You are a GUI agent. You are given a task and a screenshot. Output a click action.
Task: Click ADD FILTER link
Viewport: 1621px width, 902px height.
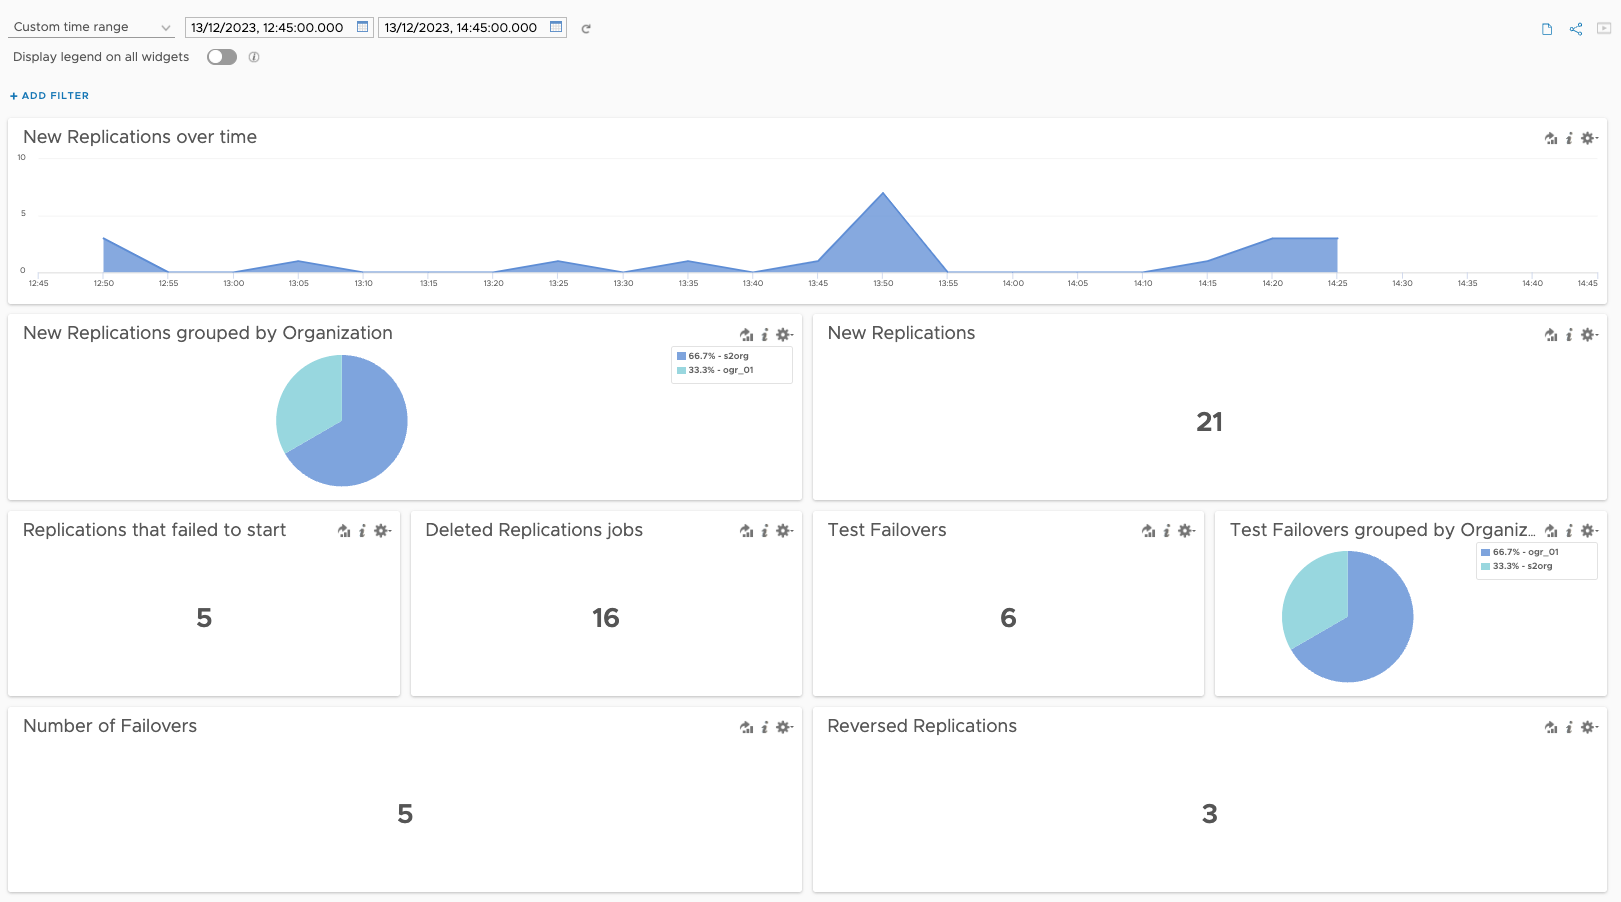point(49,96)
